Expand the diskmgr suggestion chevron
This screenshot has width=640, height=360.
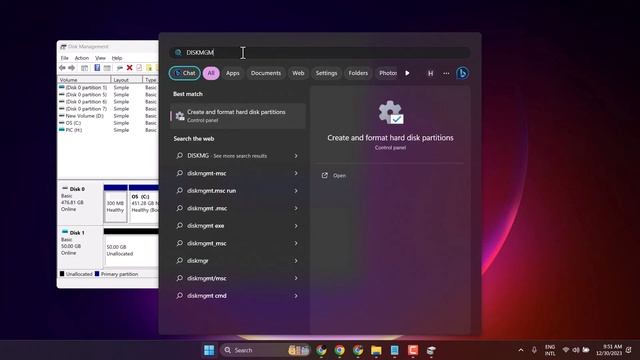point(296,261)
